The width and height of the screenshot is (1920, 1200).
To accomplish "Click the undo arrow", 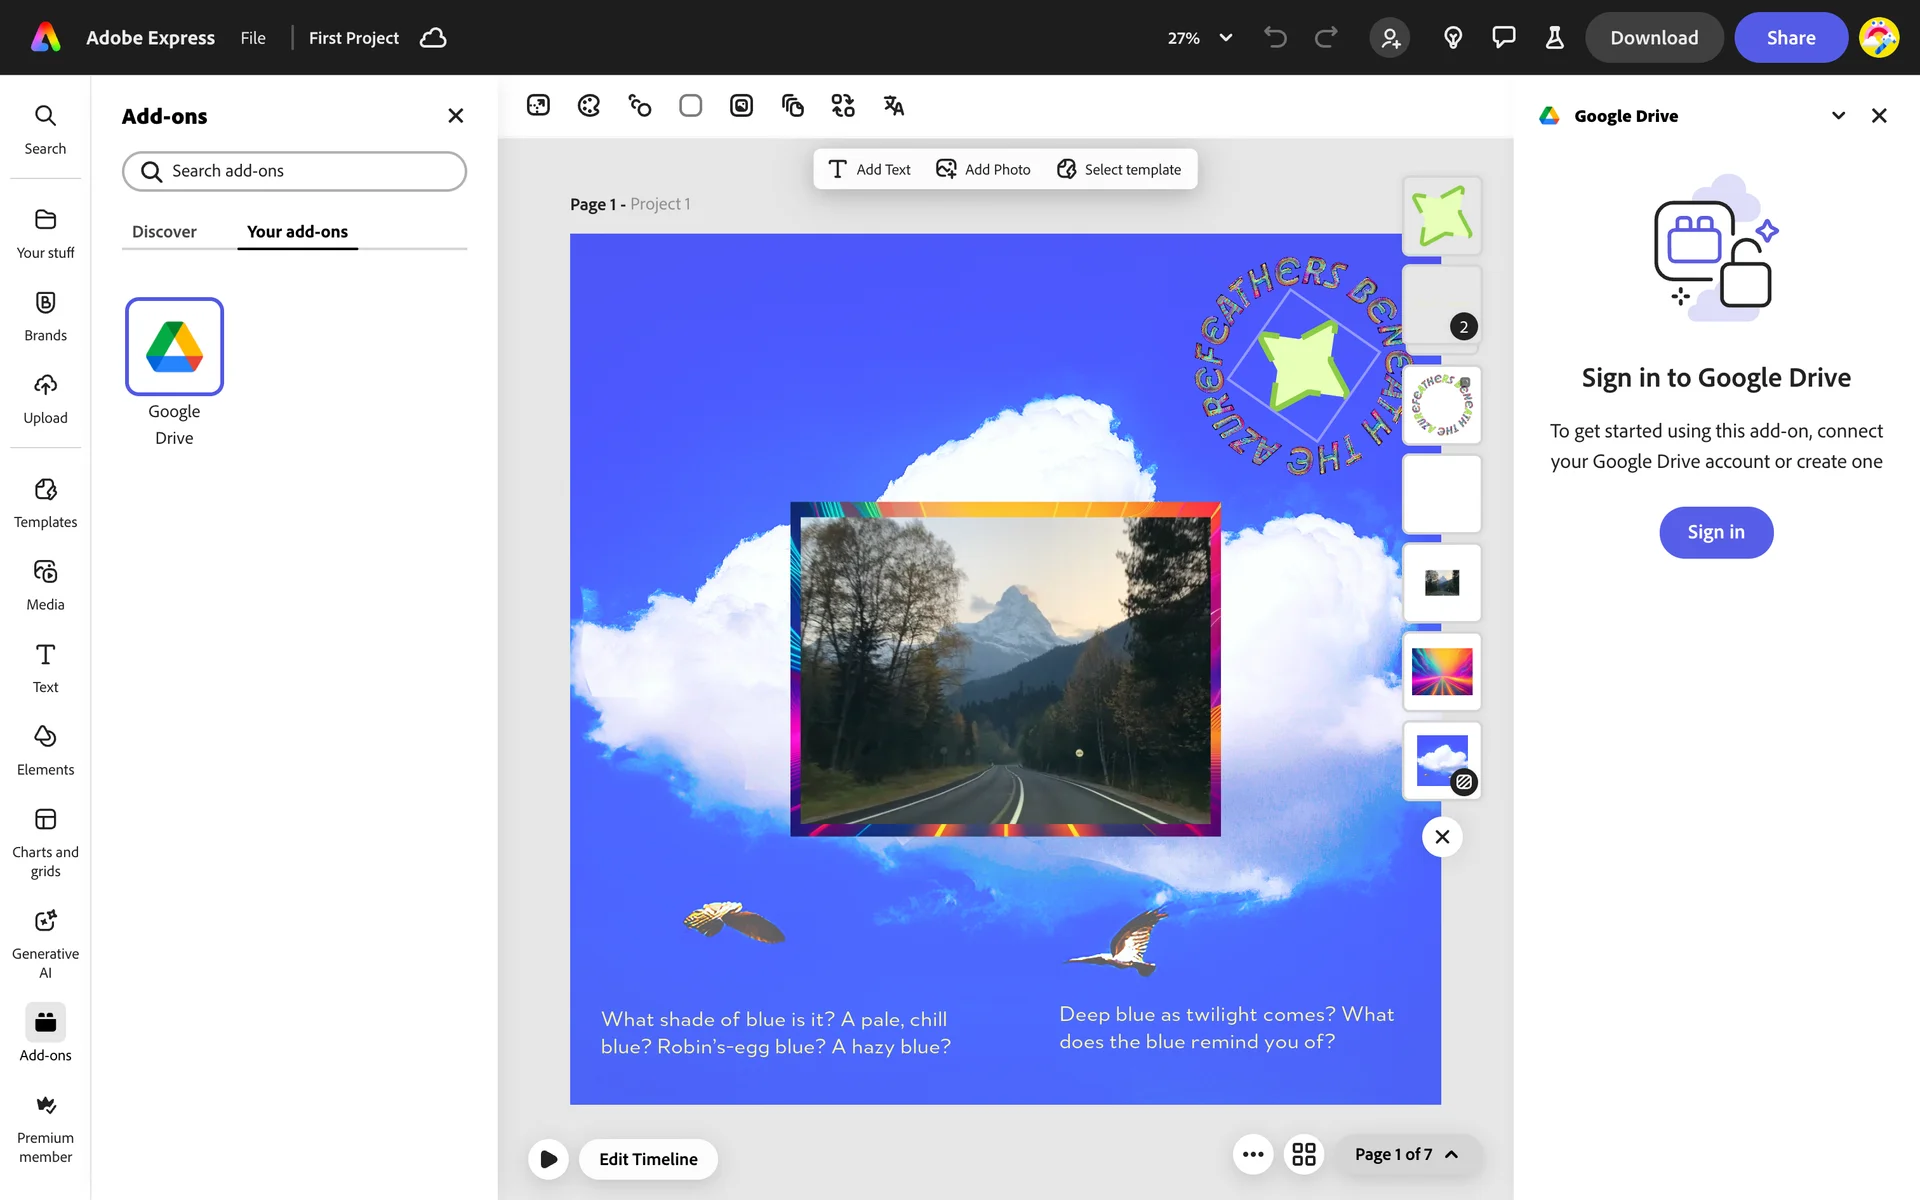I will (x=1275, y=38).
